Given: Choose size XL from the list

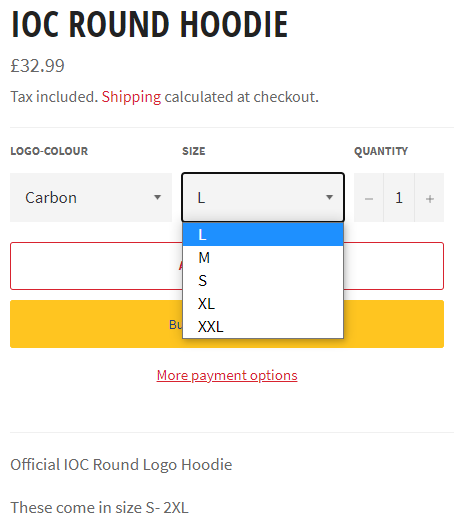Looking at the screenshot, I should tap(263, 304).
